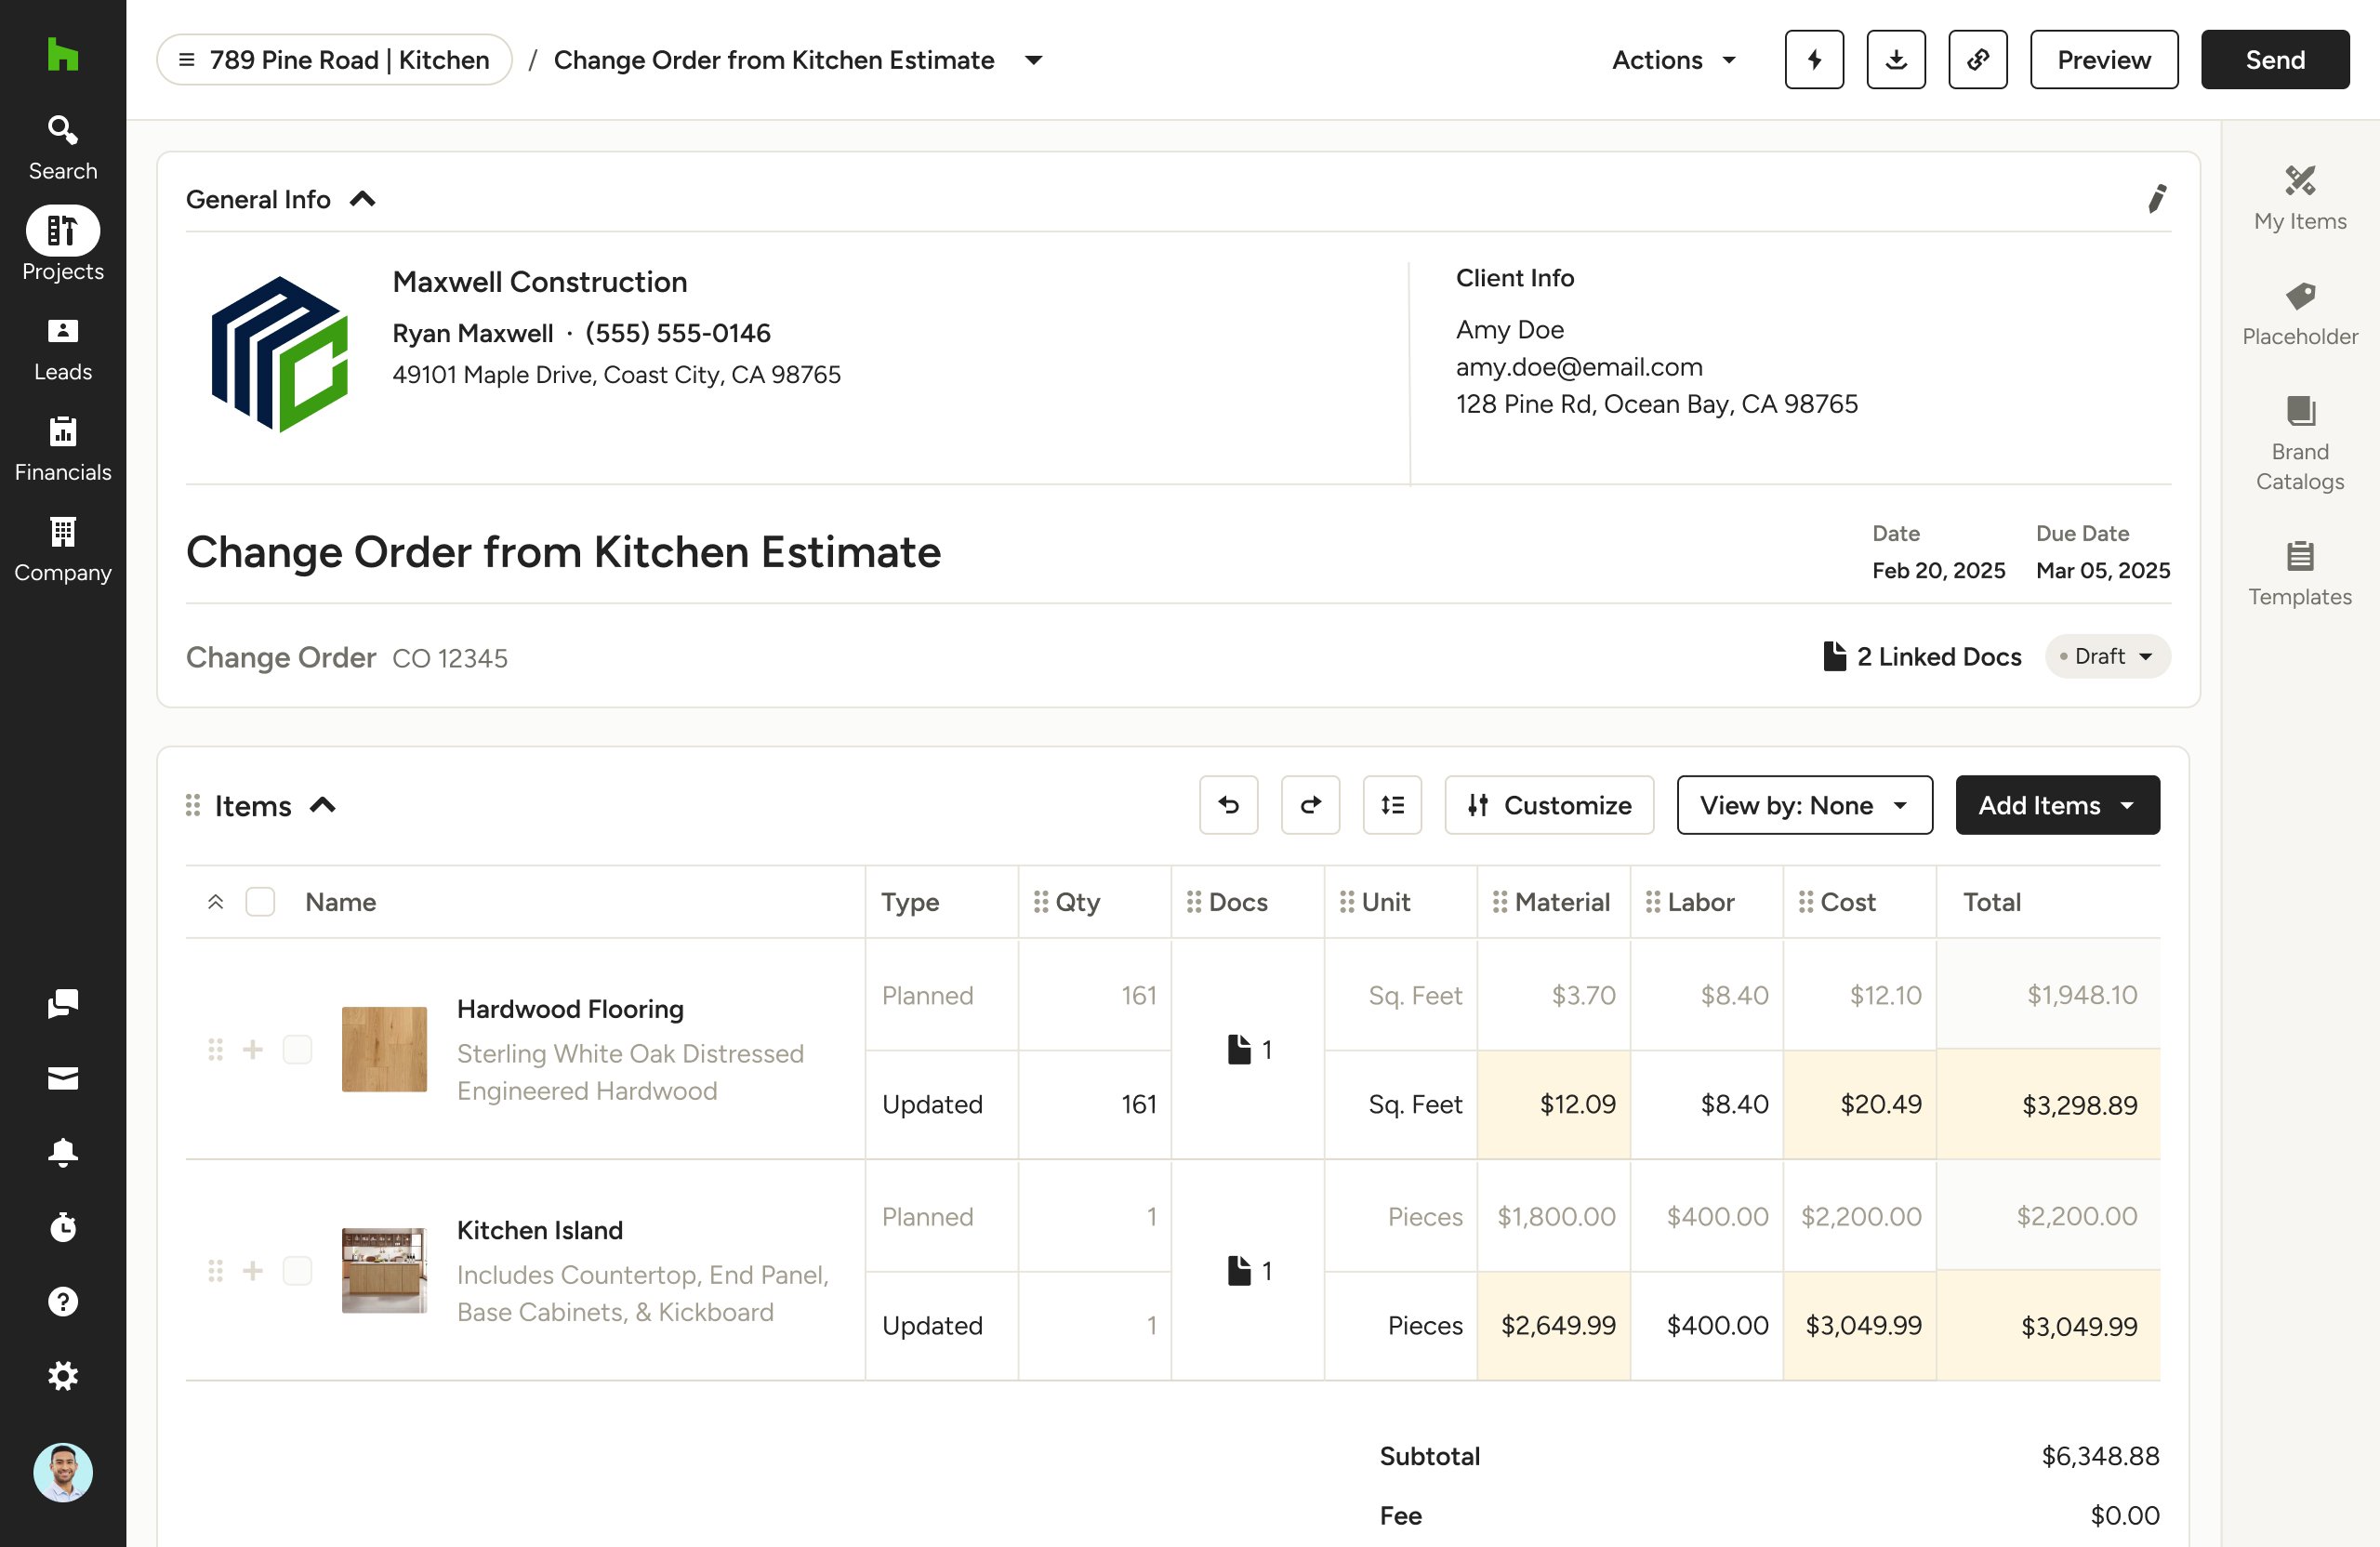Viewport: 2380px width, 1547px height.
Task: Collapse the General Info section
Action: [x=362, y=199]
